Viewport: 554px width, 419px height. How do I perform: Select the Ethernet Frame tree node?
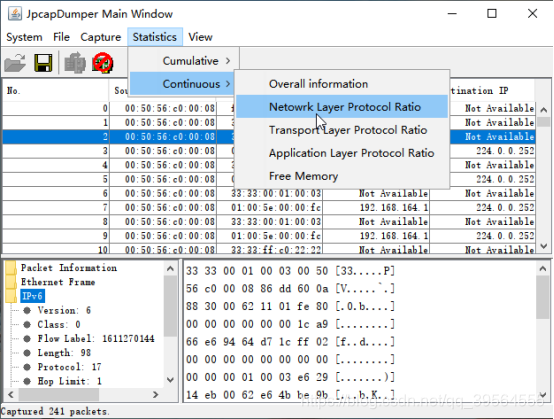[x=58, y=282]
